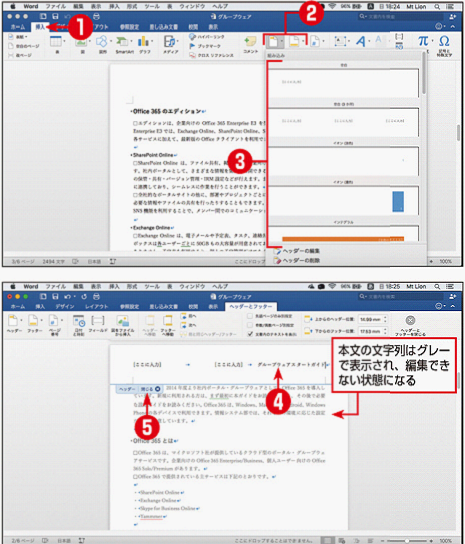The image size is (465, 544).
Task: Insert SmartArt graphic from ribbon
Action: pos(122,42)
